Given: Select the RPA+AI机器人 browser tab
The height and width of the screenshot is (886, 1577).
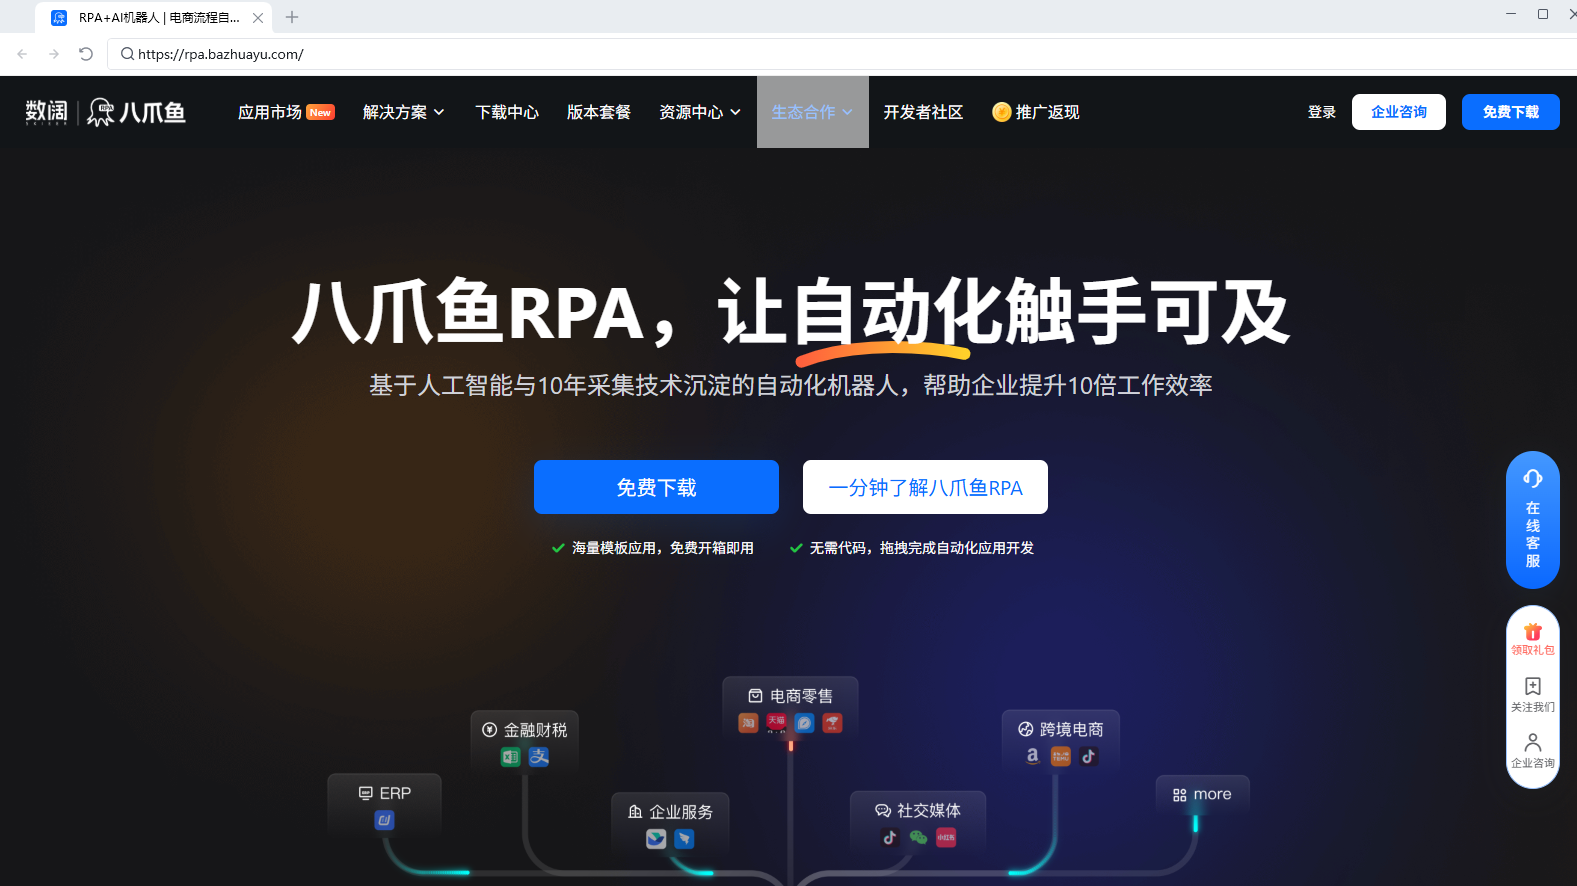Looking at the screenshot, I should pyautogui.click(x=153, y=17).
